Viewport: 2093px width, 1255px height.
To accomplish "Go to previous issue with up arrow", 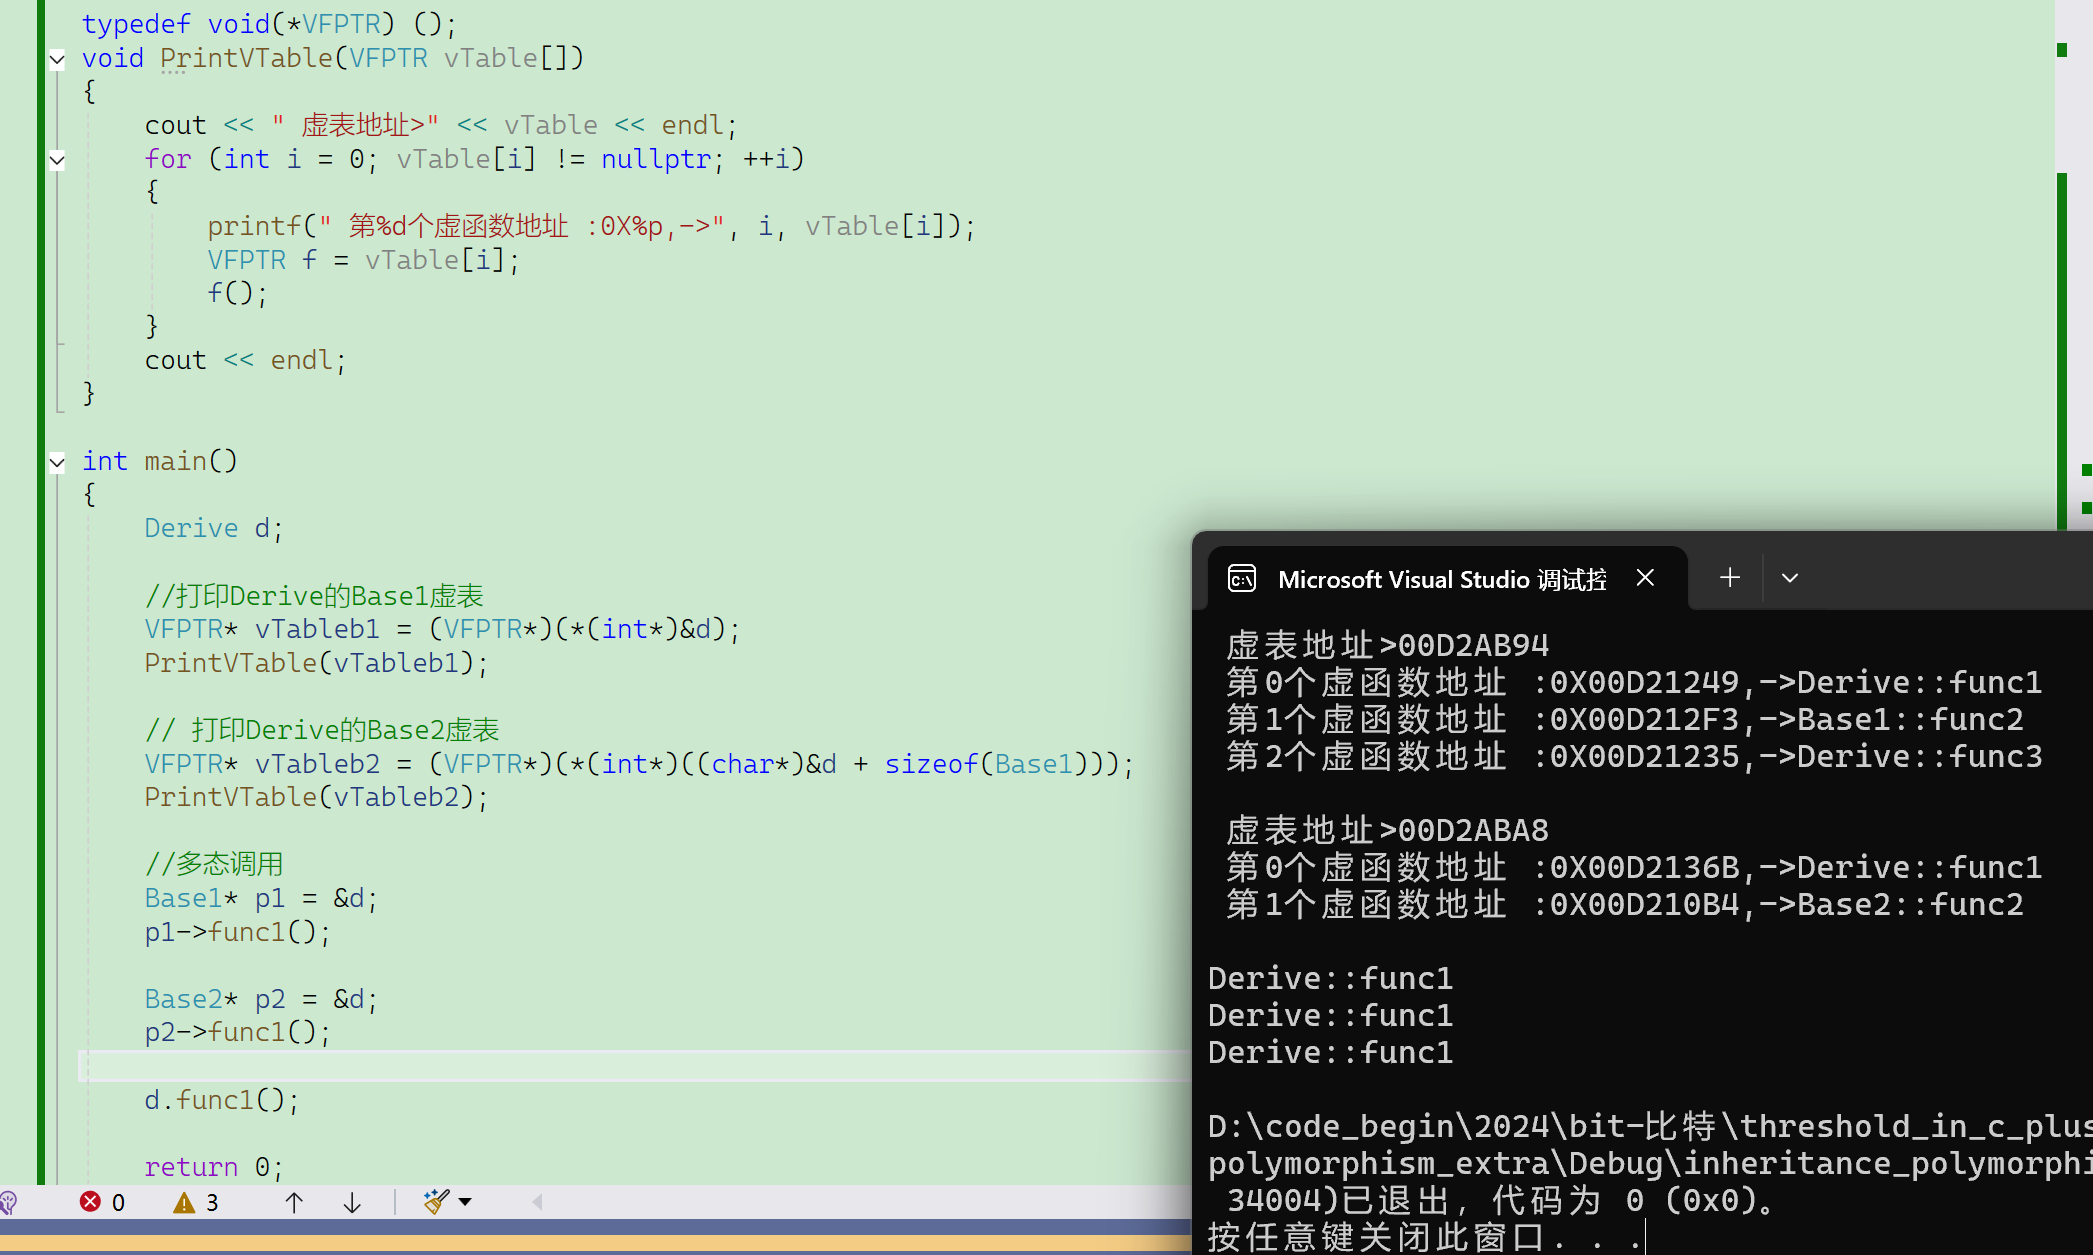I will click(293, 1202).
